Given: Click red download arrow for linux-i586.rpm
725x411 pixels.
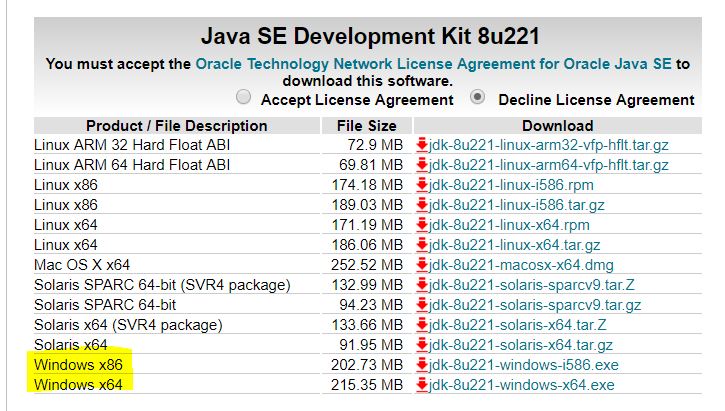Looking at the screenshot, I should click(422, 184).
